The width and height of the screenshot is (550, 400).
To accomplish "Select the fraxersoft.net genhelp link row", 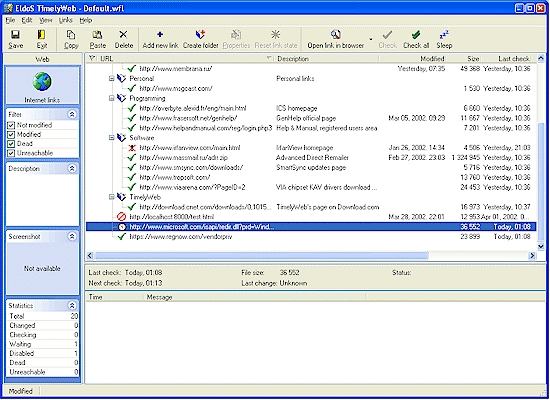I will coord(311,118).
